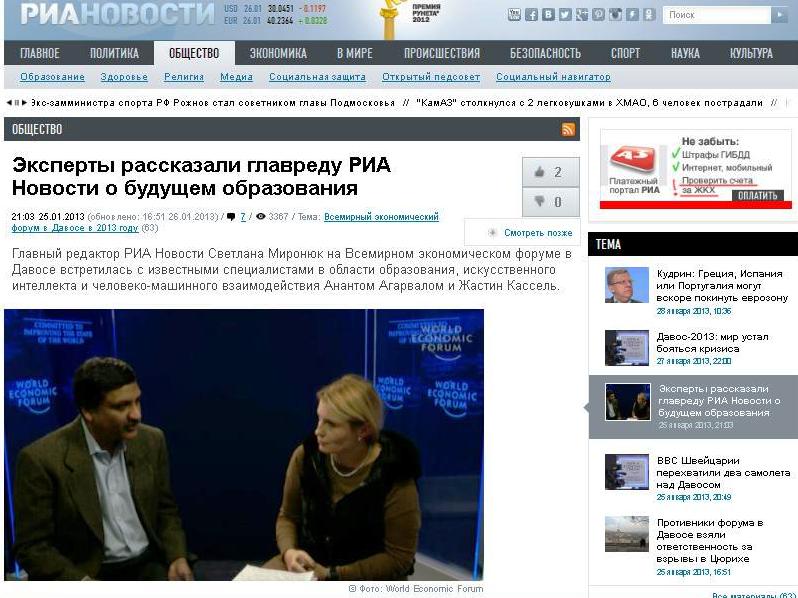Open the Политика menu section
The image size is (798, 598).
pos(114,53)
